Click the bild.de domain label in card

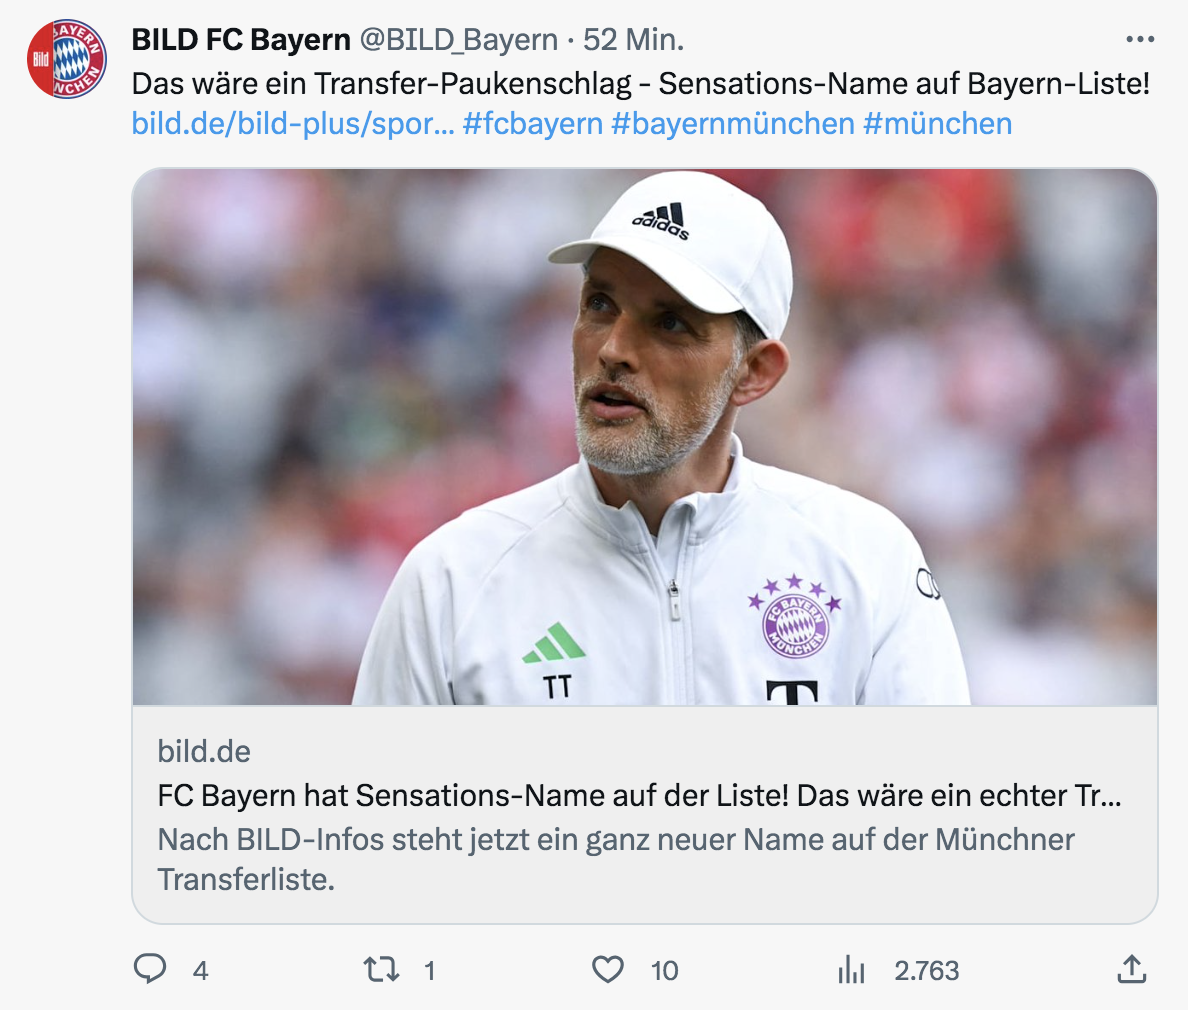coord(204,752)
